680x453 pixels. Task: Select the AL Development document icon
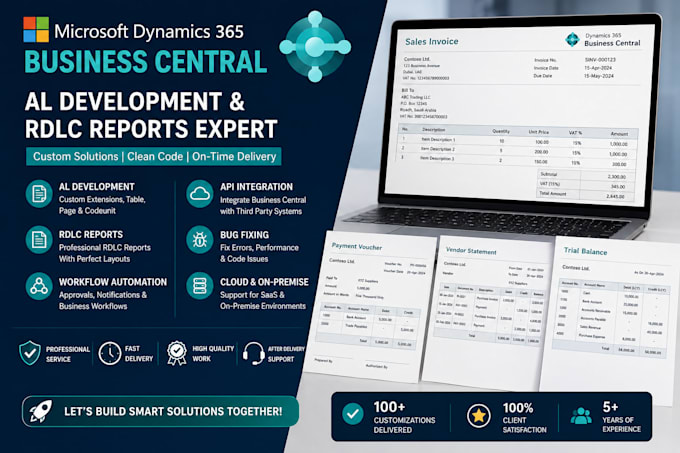39,194
